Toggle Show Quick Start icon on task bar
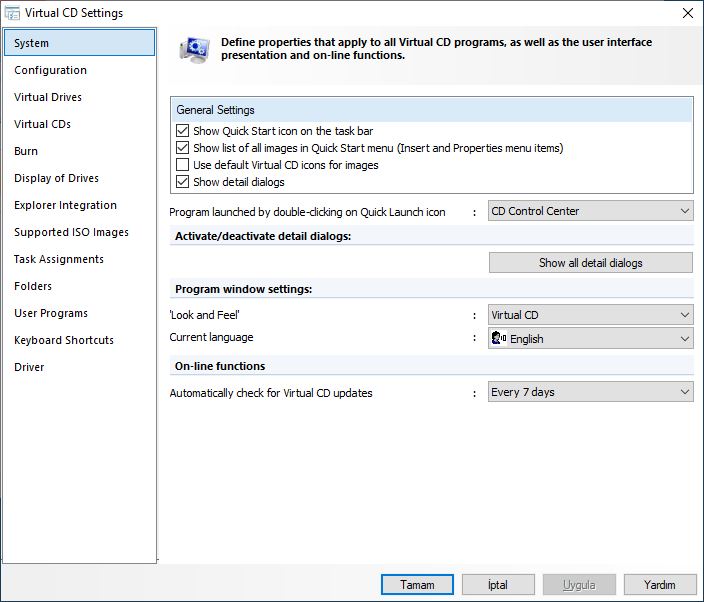704x602 pixels. tap(182, 131)
